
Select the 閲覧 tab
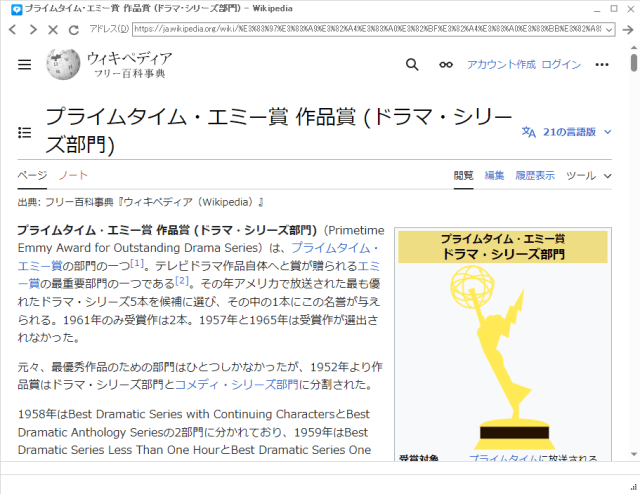pos(464,176)
